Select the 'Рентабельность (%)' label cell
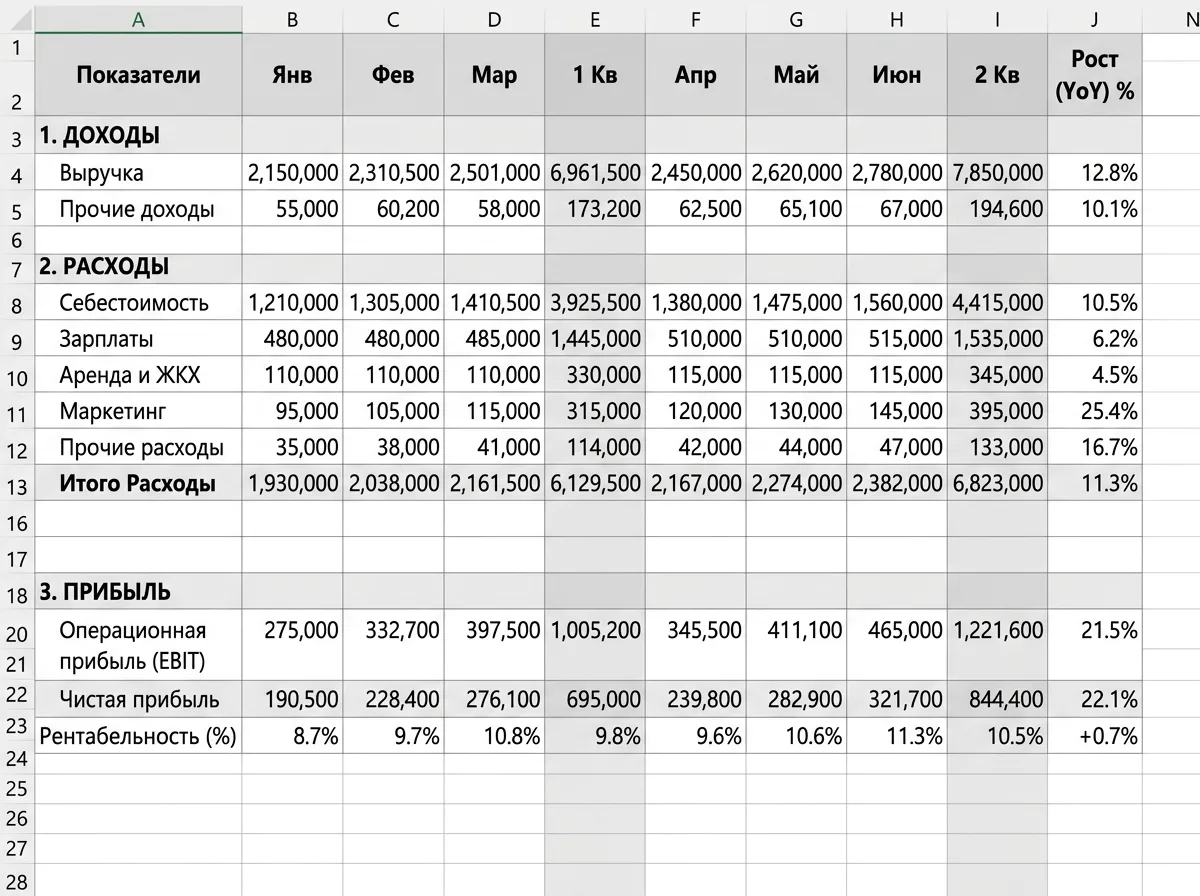 click(139, 737)
